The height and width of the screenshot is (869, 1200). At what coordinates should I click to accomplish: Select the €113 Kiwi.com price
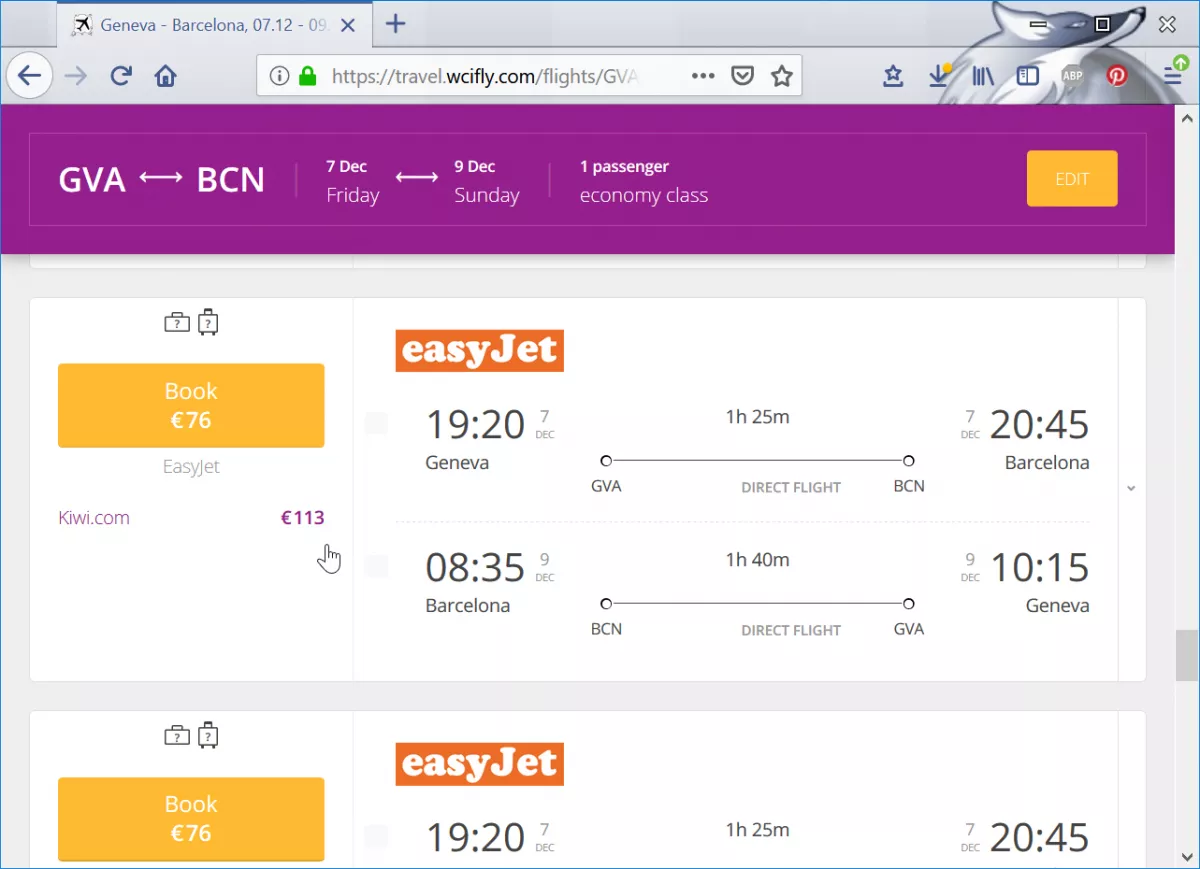[303, 518]
